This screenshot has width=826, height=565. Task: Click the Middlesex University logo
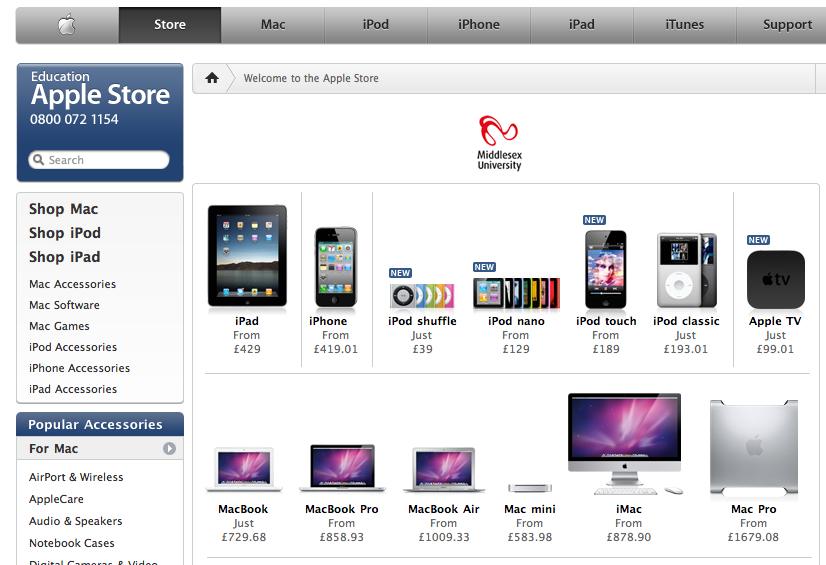coord(499,143)
